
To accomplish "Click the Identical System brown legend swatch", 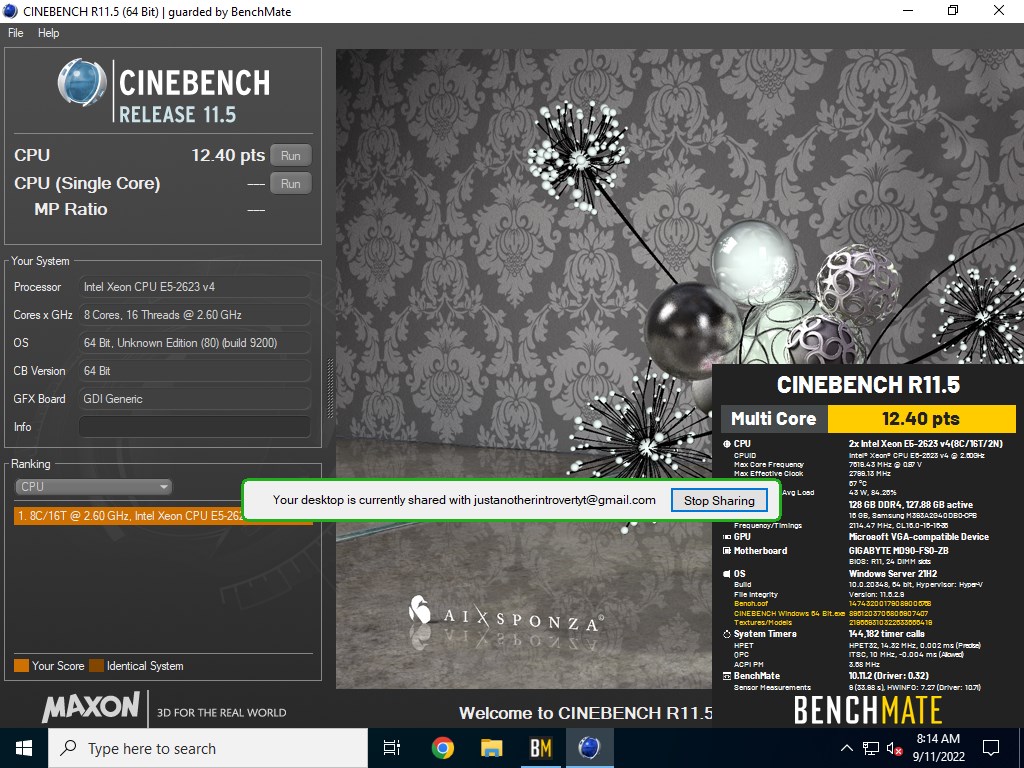I will coord(97,665).
